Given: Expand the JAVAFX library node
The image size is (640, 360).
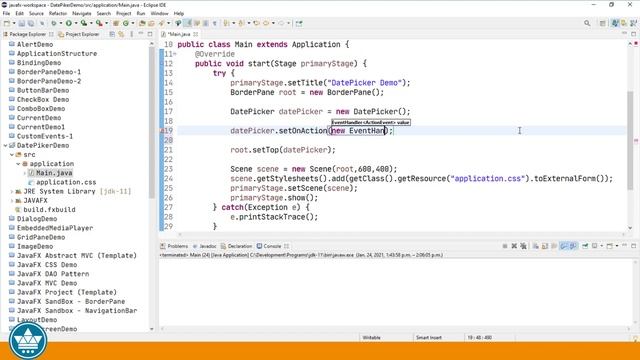Looking at the screenshot, I should pyautogui.click(x=12, y=200).
